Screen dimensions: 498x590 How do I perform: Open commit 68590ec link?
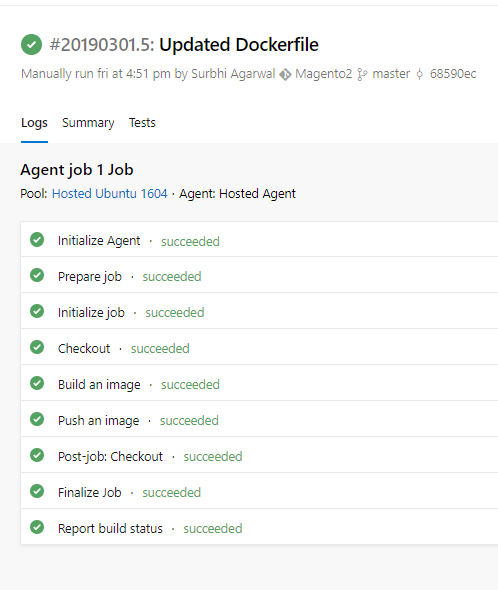point(453,74)
